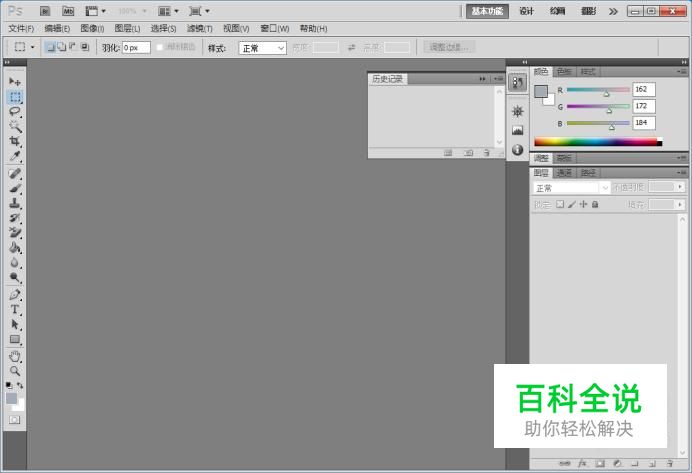Select the Clone Stamp tool
Screen dimensions: 692x473
point(15,203)
